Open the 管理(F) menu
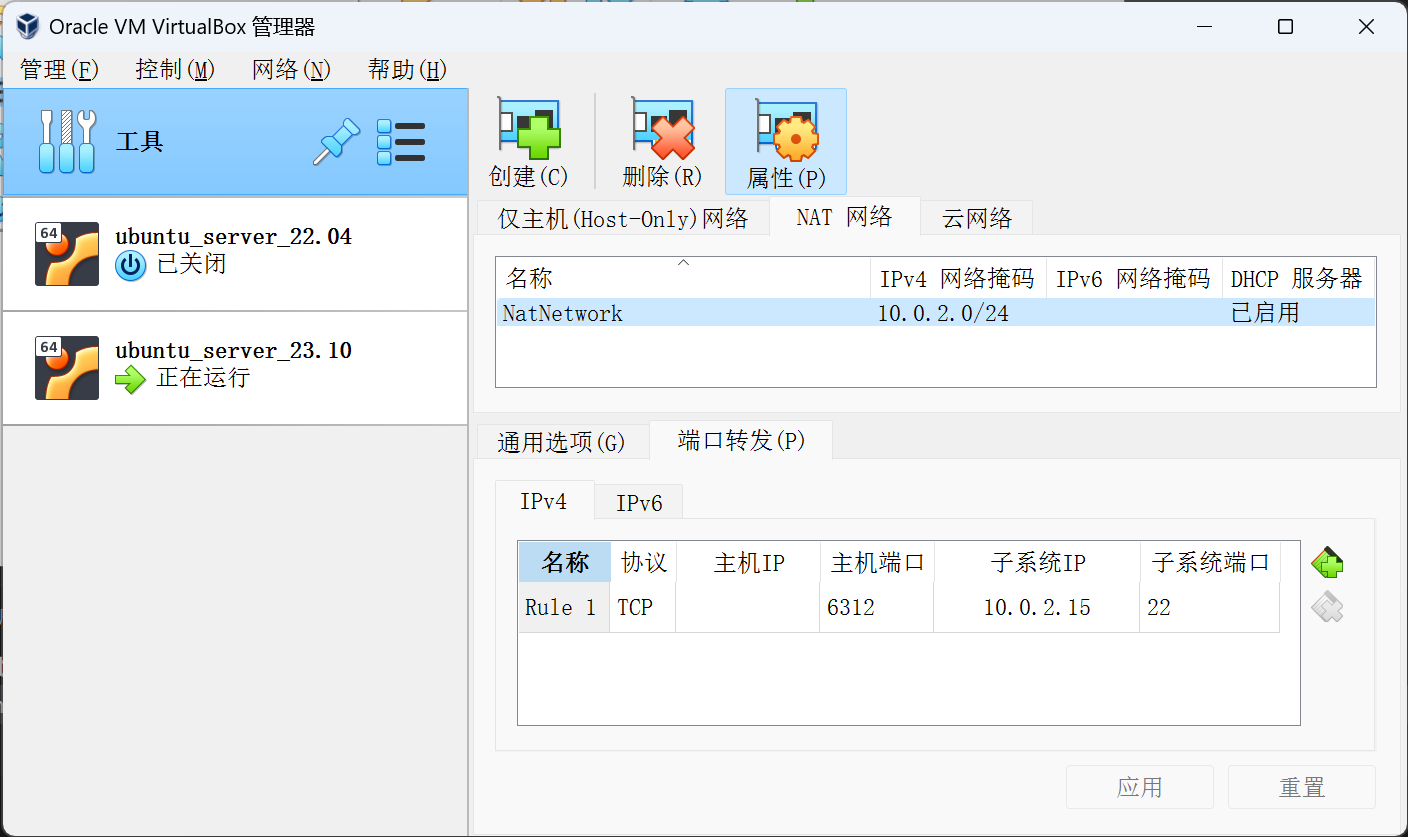The width and height of the screenshot is (1408, 837). (59, 69)
